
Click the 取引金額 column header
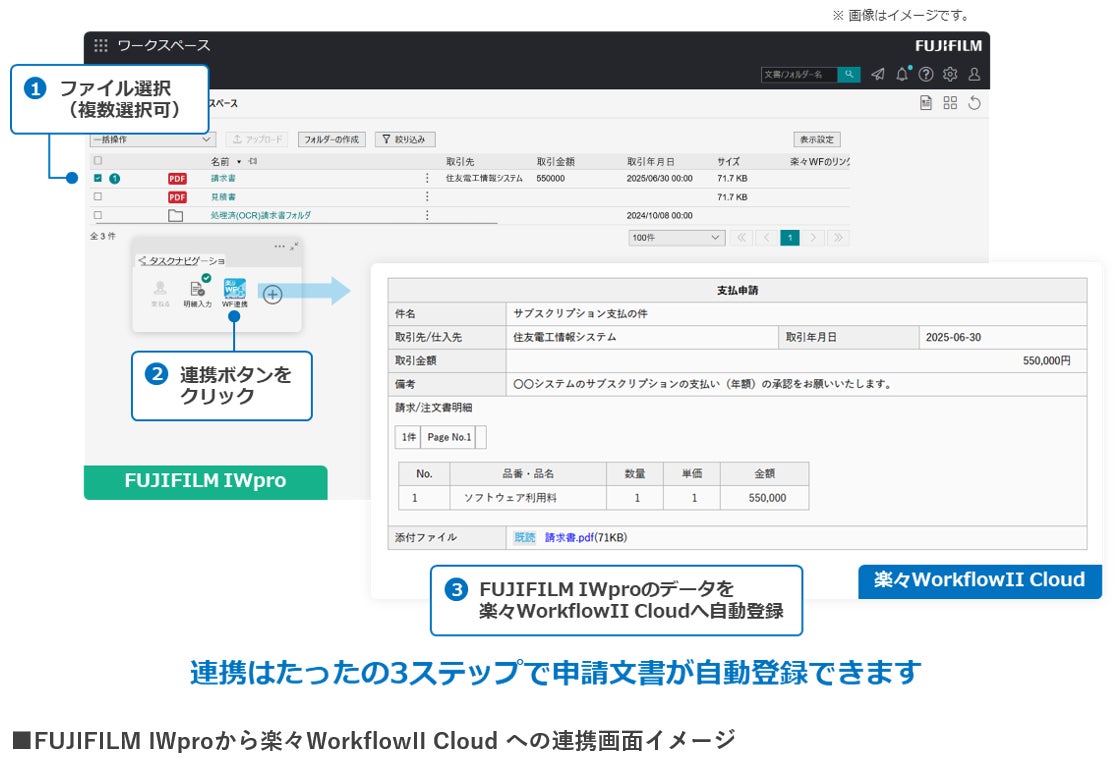556,162
